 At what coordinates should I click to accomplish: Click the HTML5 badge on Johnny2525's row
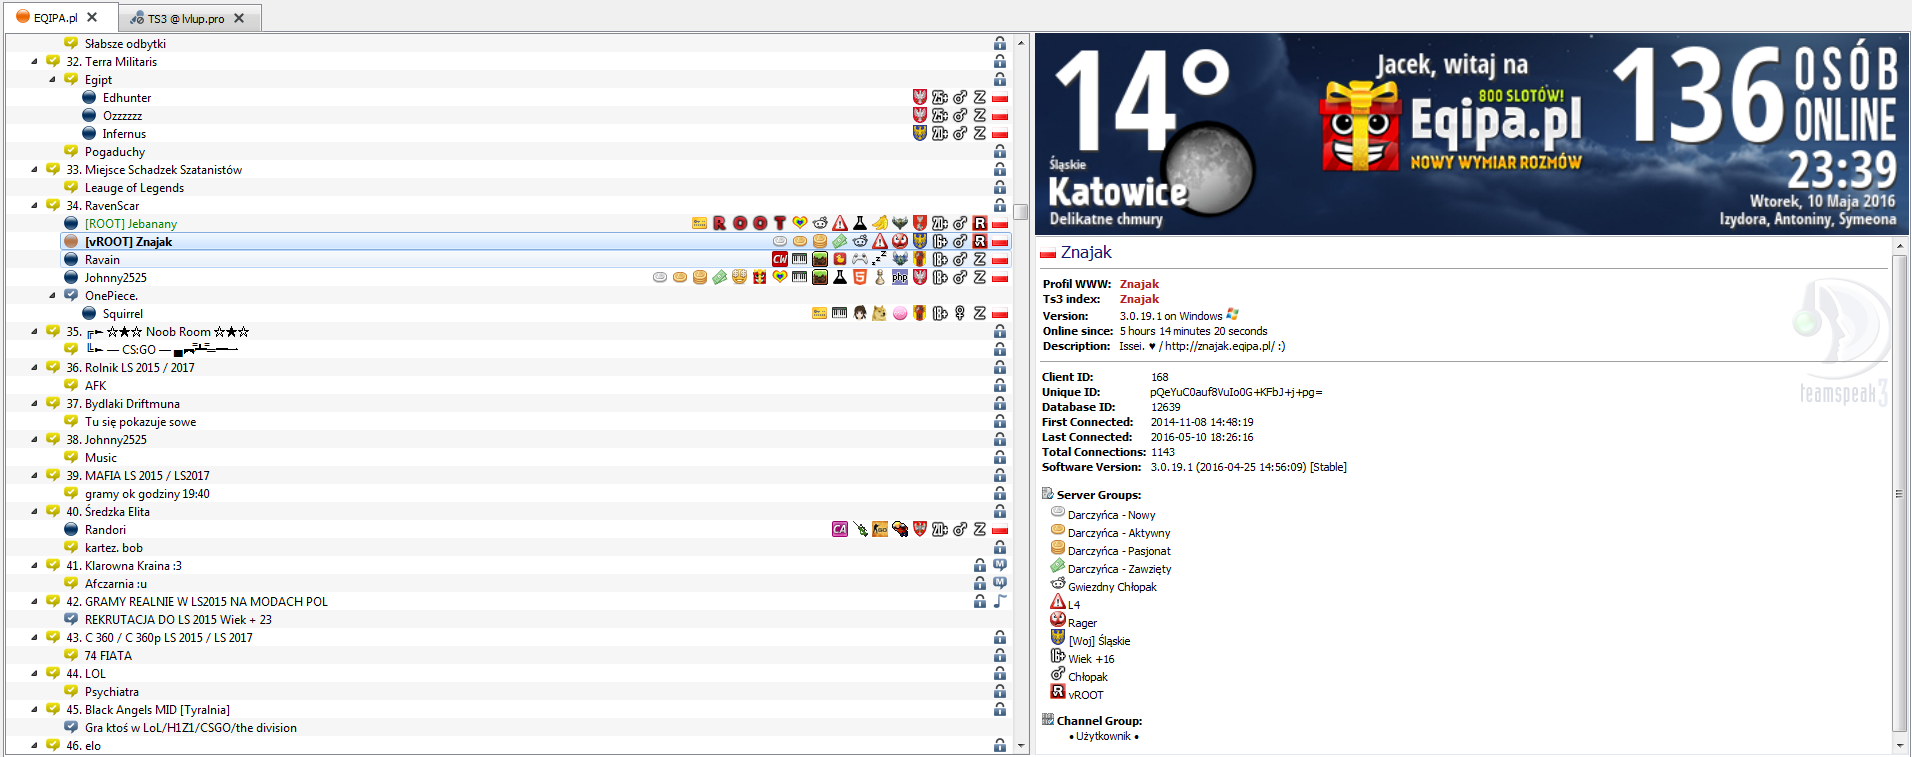click(x=860, y=278)
